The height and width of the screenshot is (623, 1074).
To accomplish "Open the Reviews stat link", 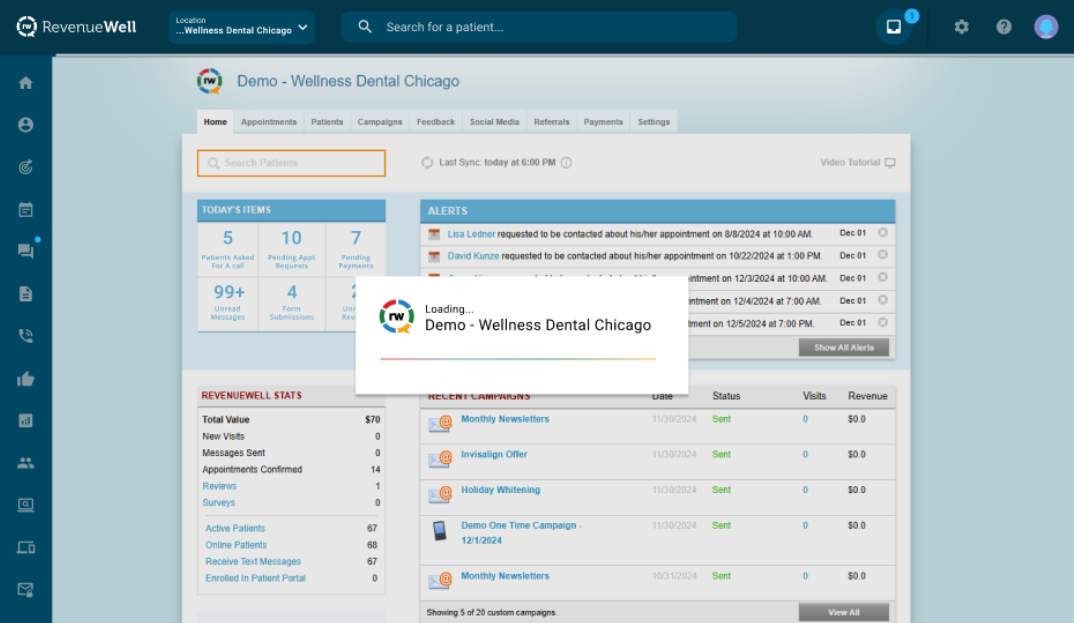I will tap(219, 486).
